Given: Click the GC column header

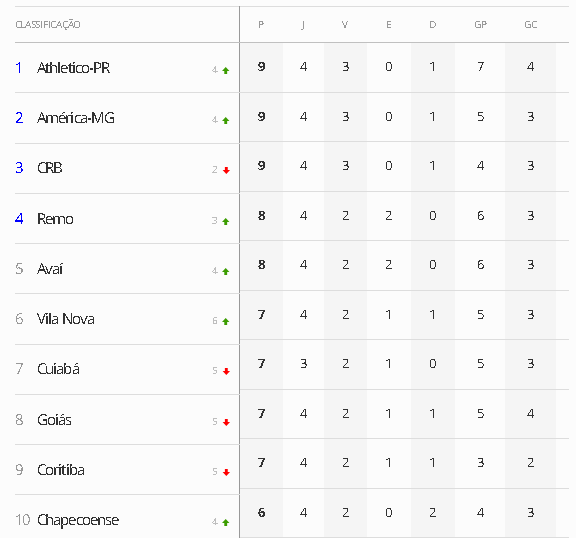Looking at the screenshot, I should tap(531, 25).
